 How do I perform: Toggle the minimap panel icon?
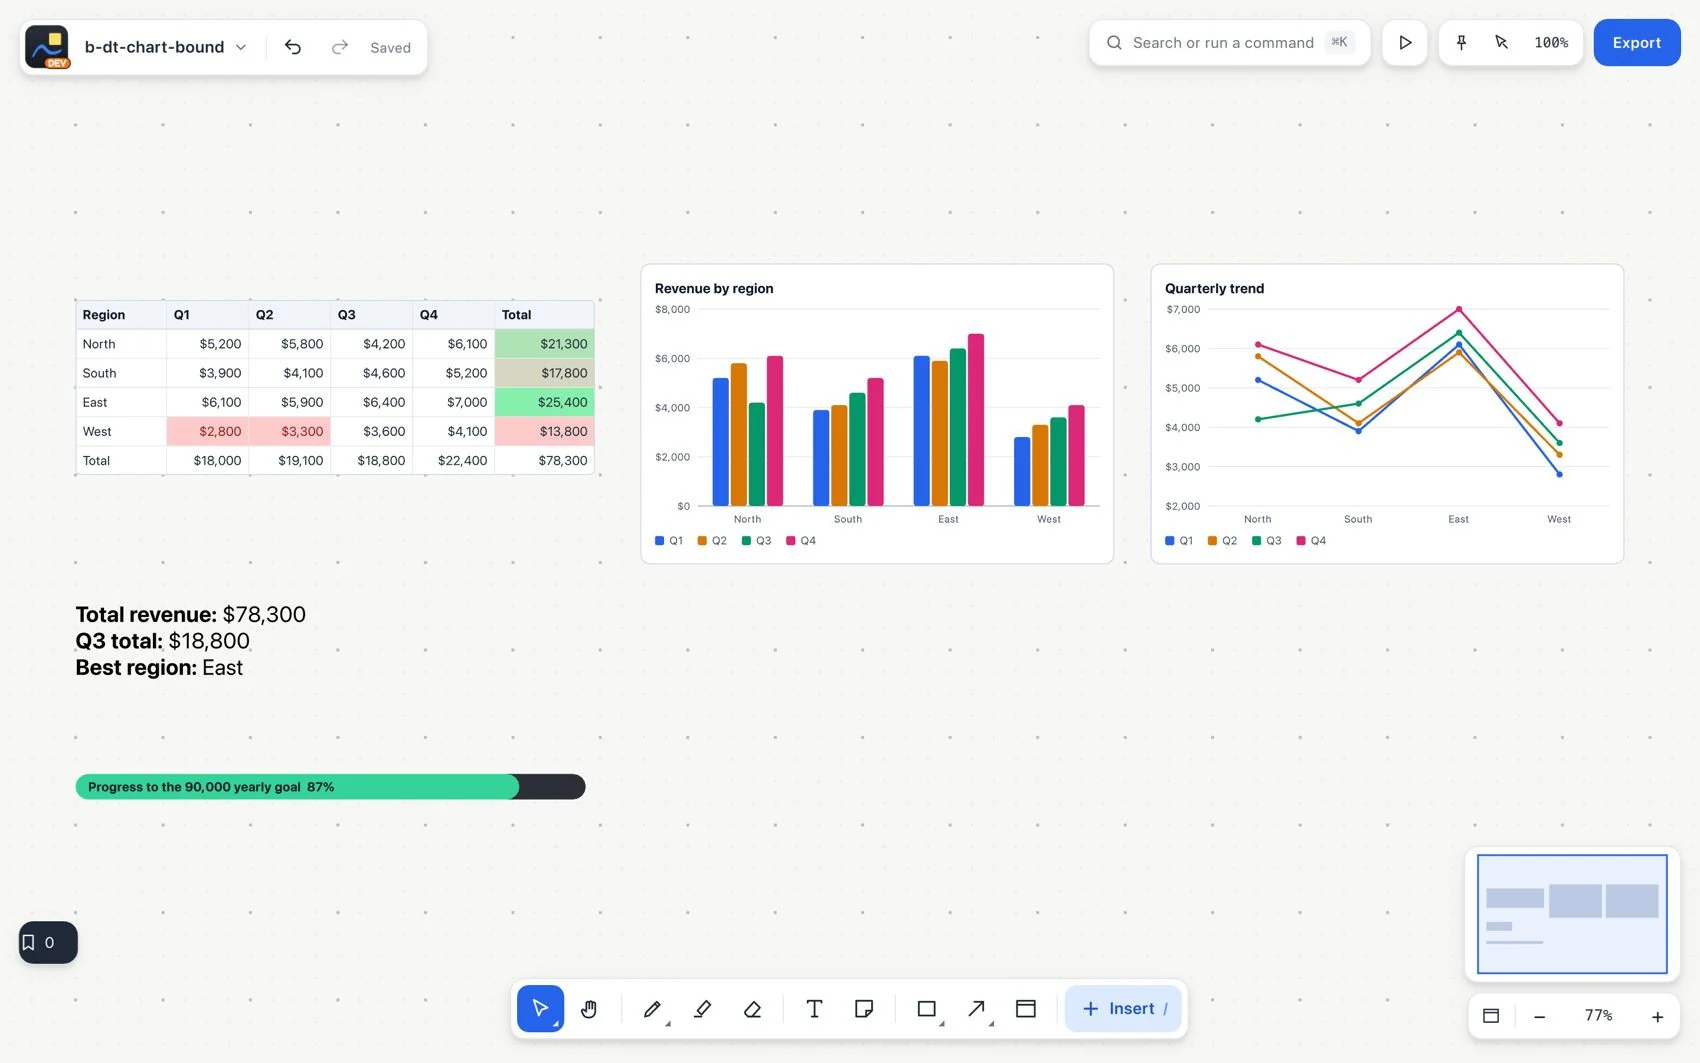1491,1016
